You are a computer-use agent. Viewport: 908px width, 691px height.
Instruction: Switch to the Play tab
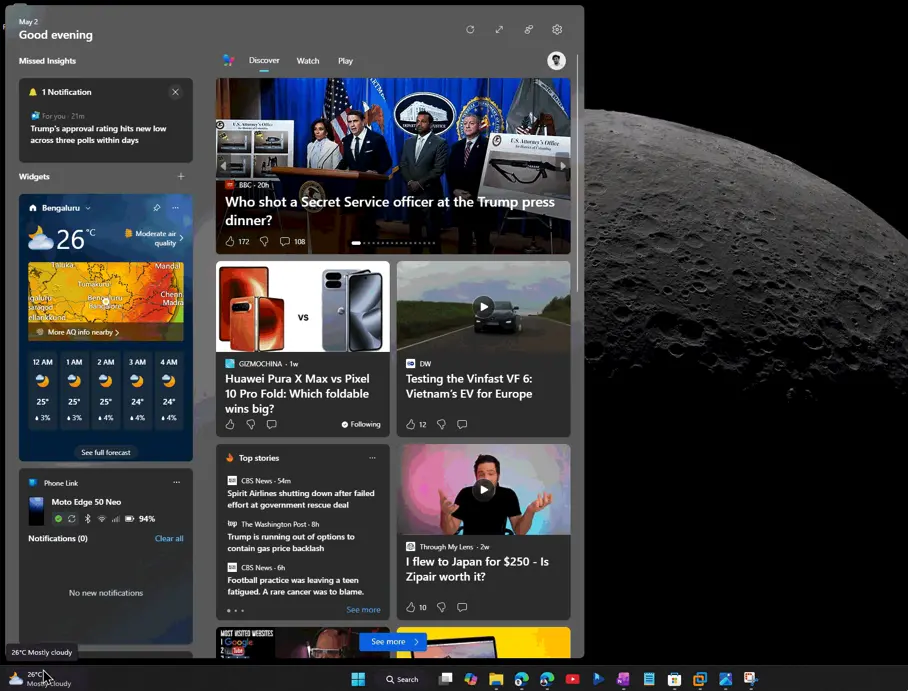(346, 61)
